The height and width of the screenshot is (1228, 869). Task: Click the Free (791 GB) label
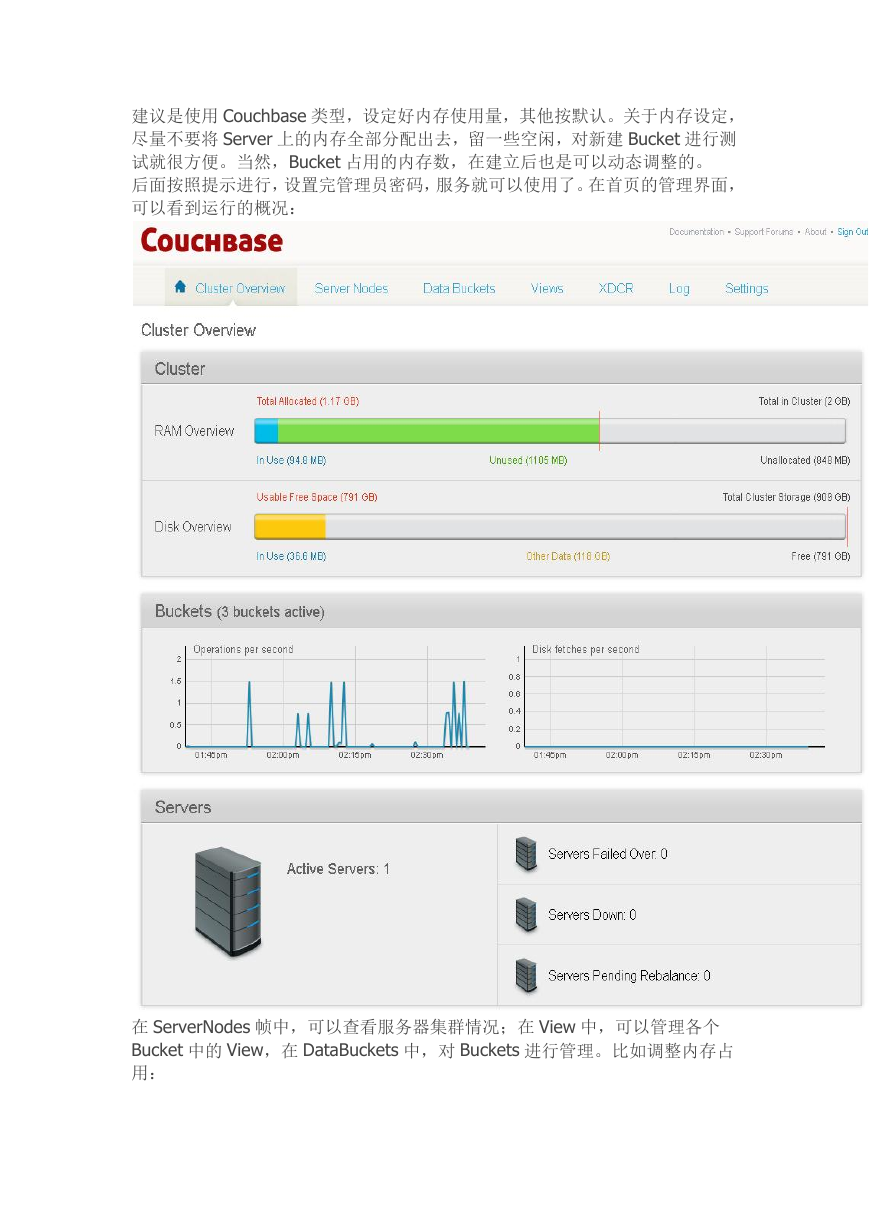820,556
